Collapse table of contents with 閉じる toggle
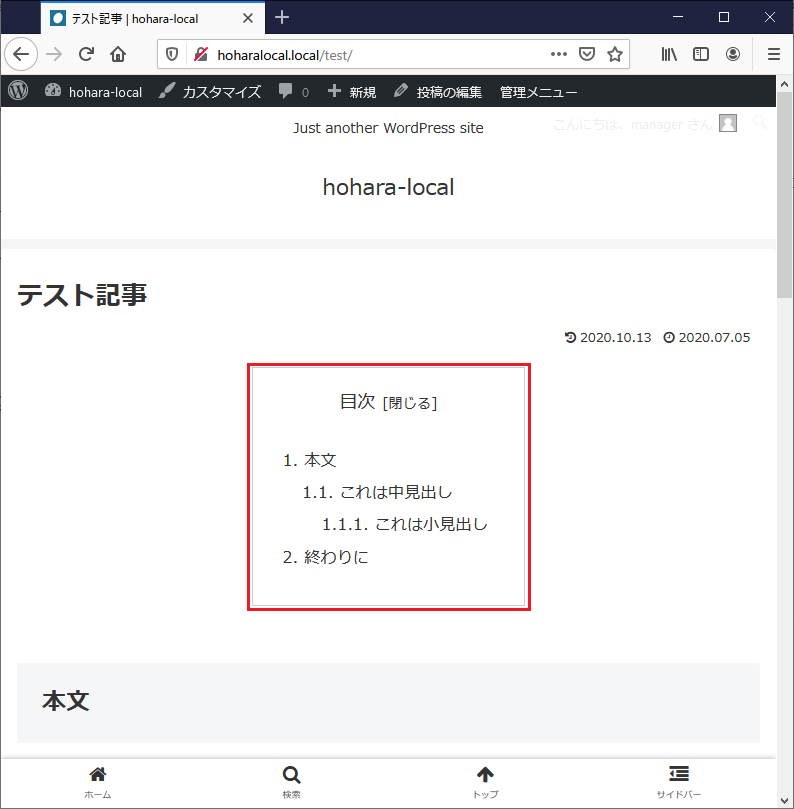The width and height of the screenshot is (794, 809). point(410,403)
